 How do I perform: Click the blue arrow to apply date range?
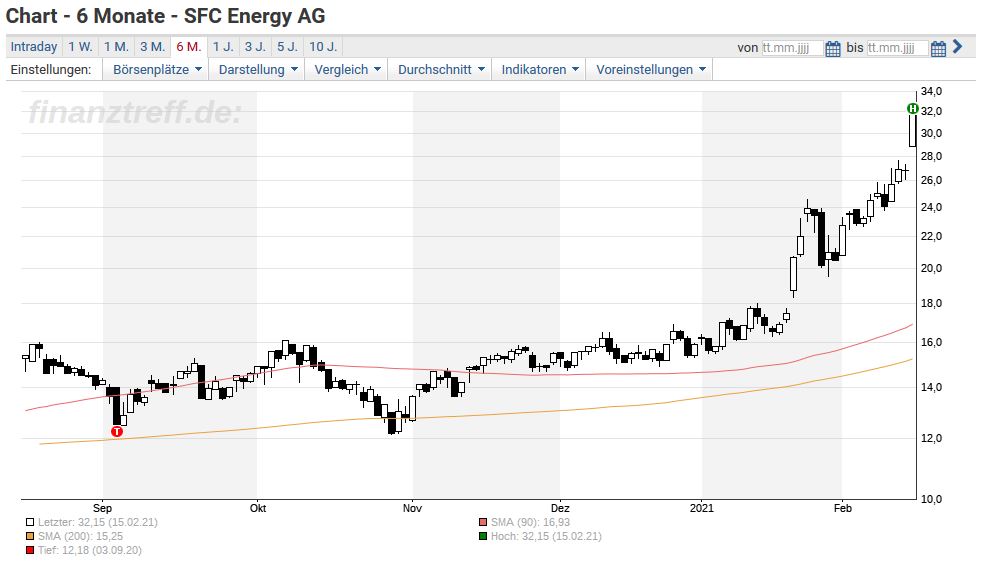click(x=957, y=46)
